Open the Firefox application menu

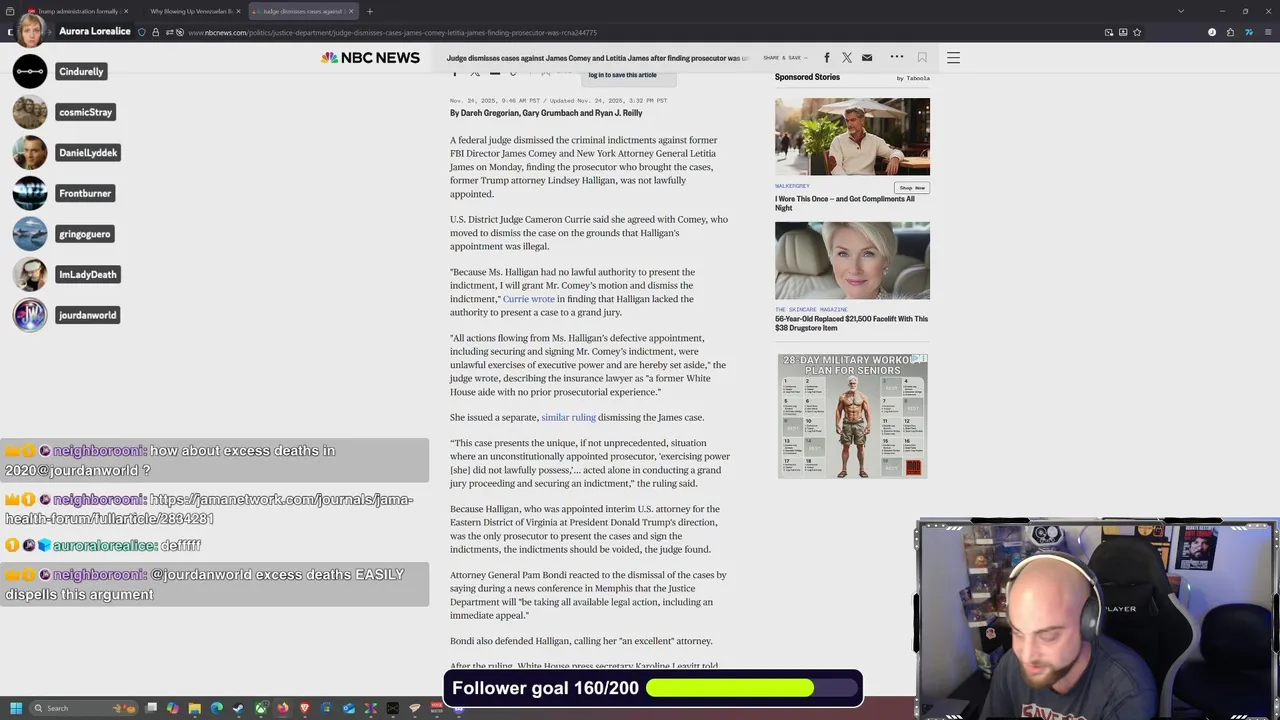(x=1268, y=32)
